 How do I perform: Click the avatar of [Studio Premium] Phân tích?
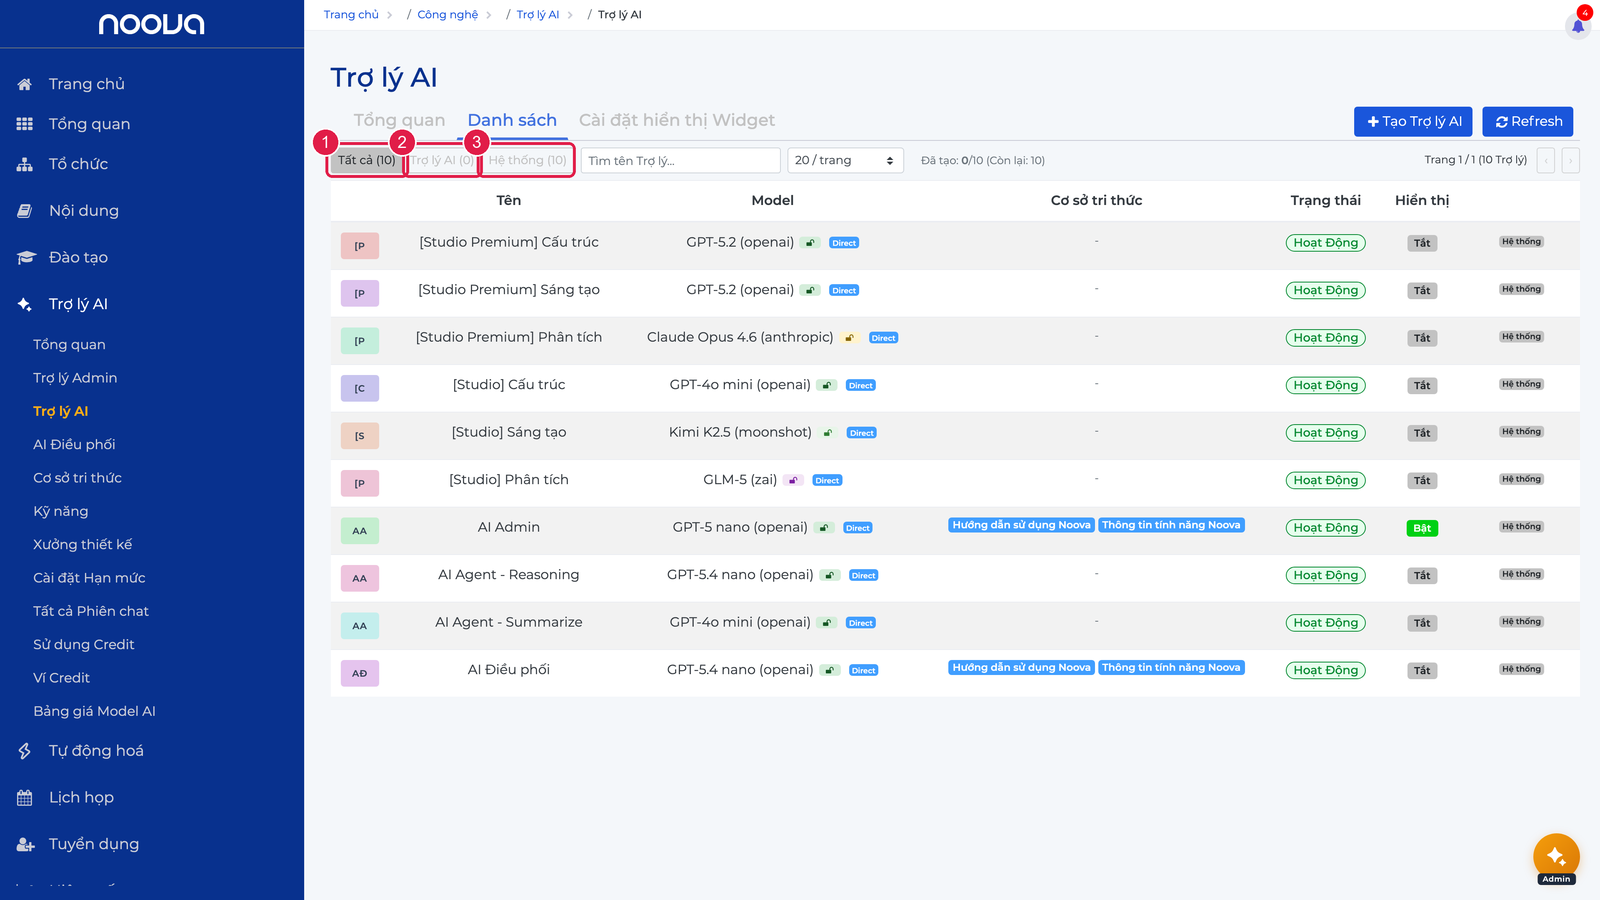tap(360, 341)
